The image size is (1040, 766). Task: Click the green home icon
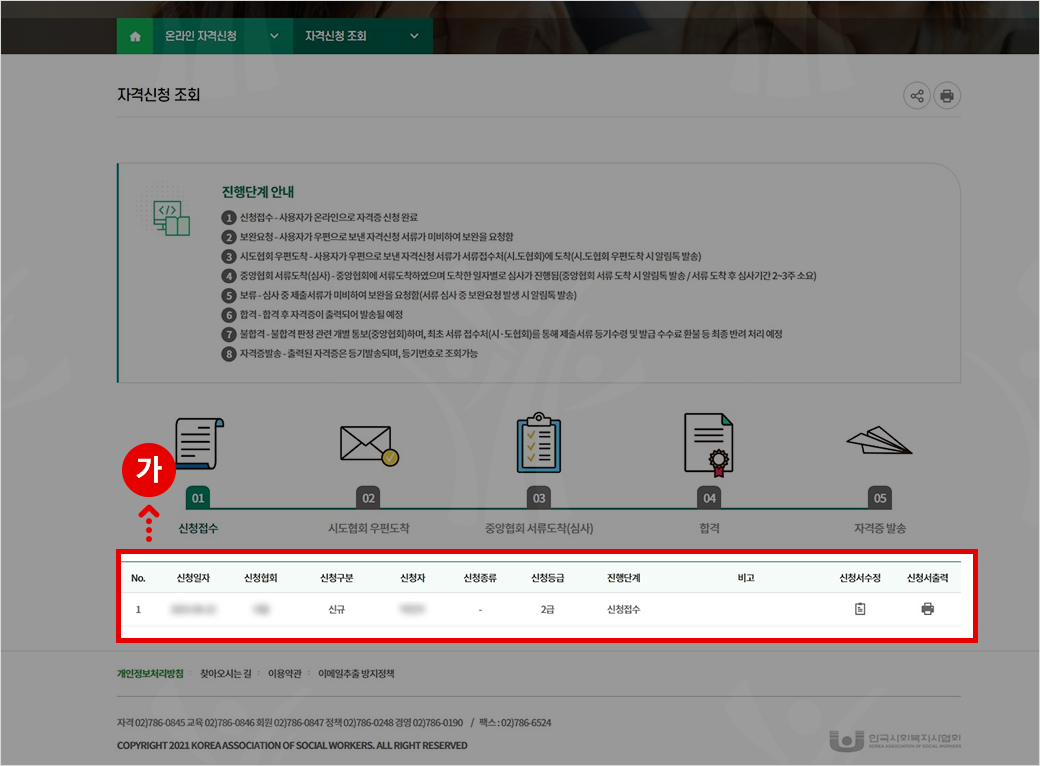click(135, 36)
